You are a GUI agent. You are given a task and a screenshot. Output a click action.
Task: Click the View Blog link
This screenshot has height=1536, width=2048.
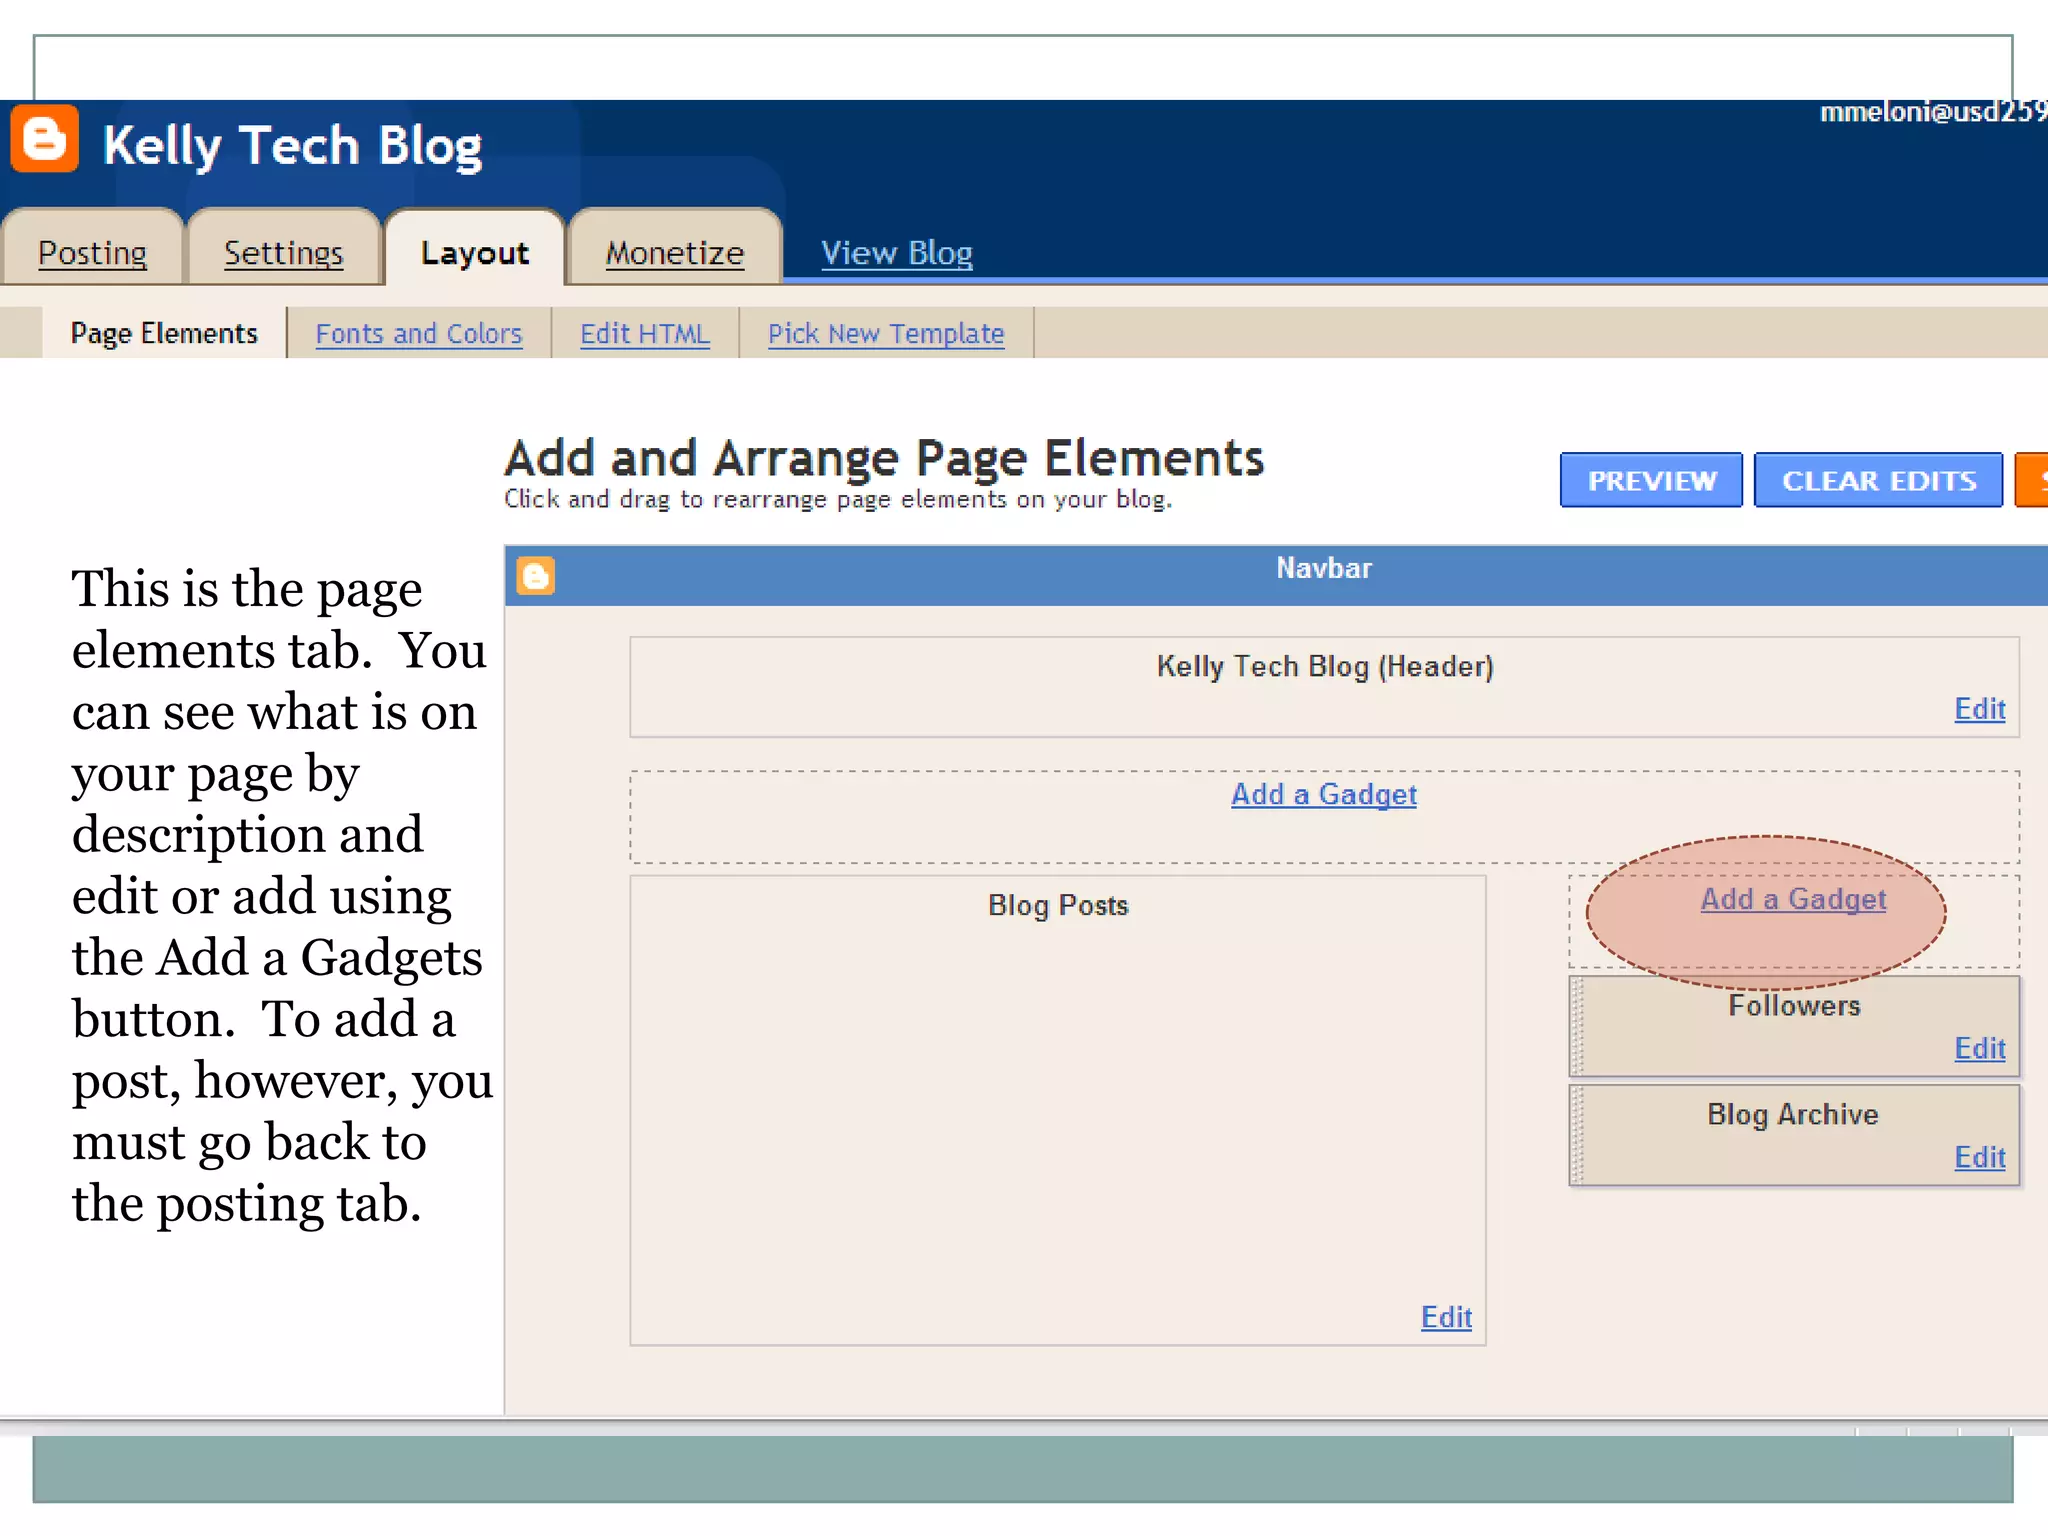tap(897, 253)
